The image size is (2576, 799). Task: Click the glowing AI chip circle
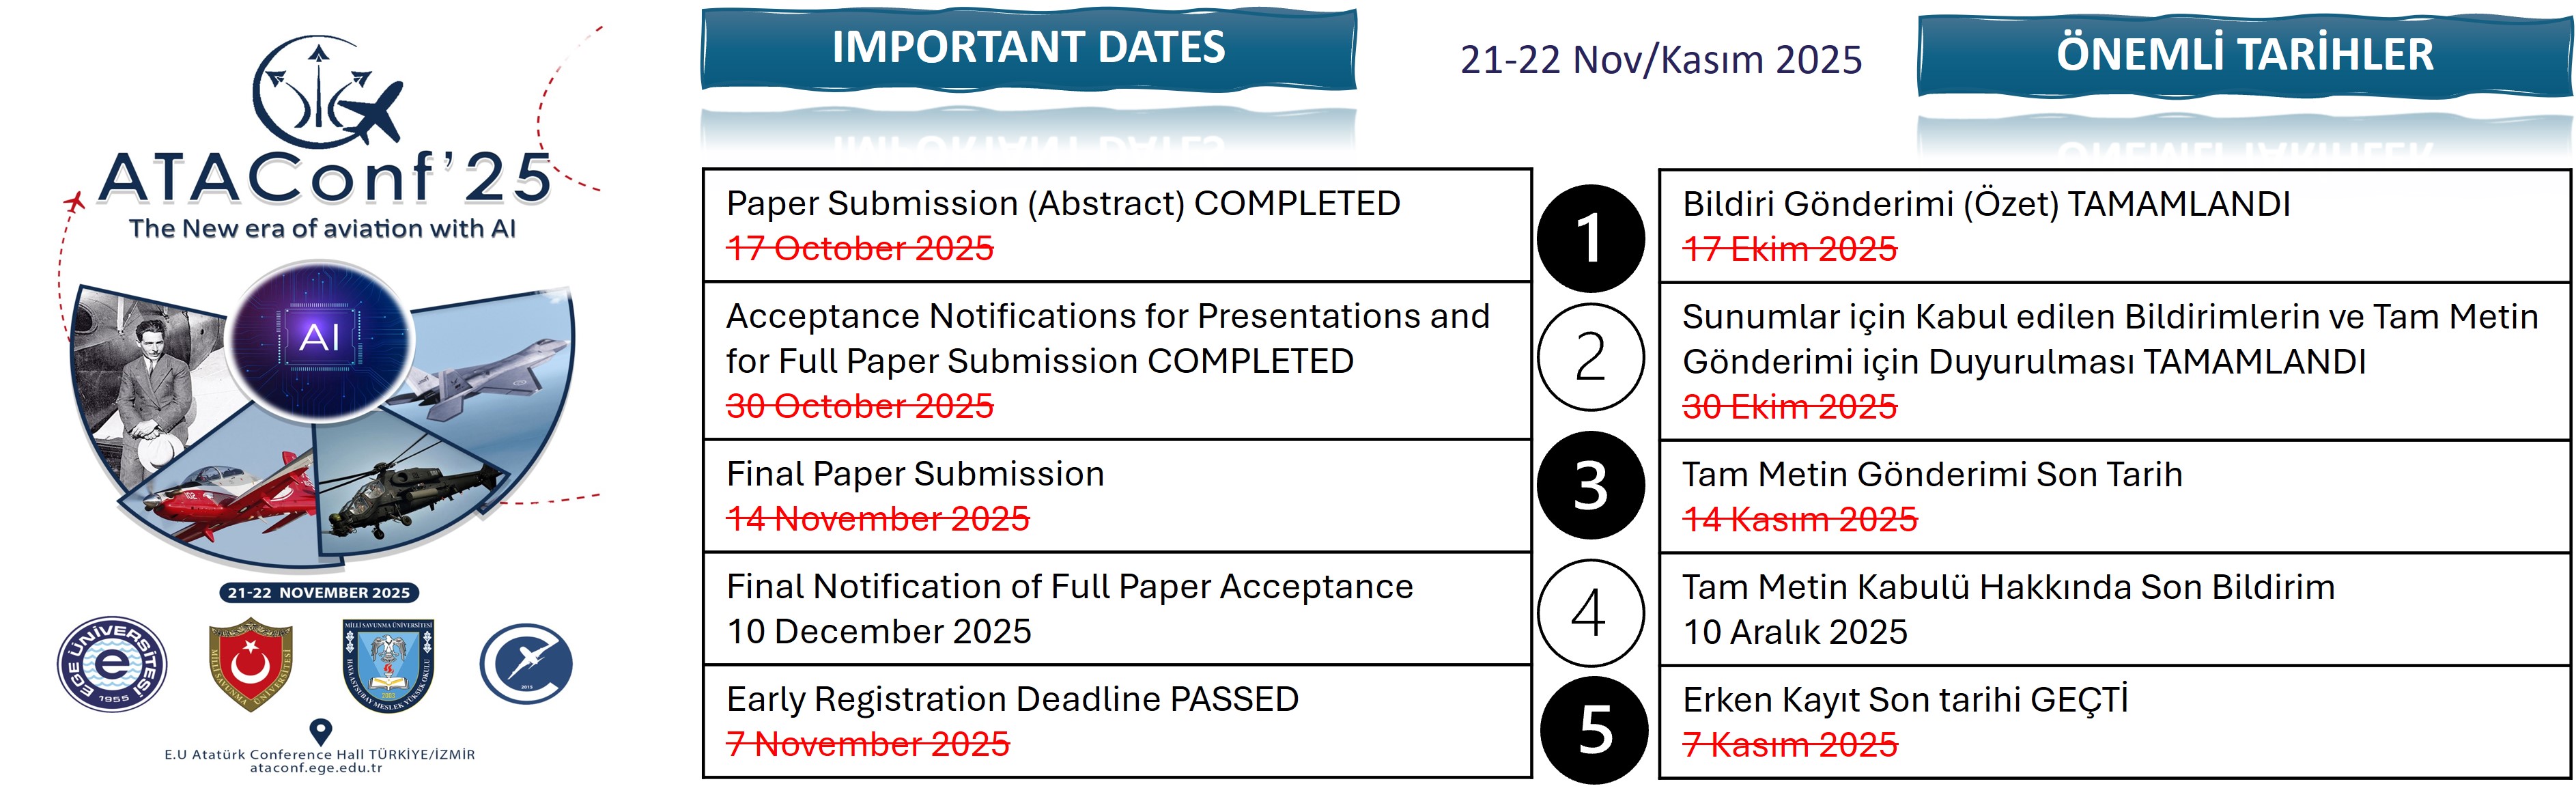[x=320, y=338]
